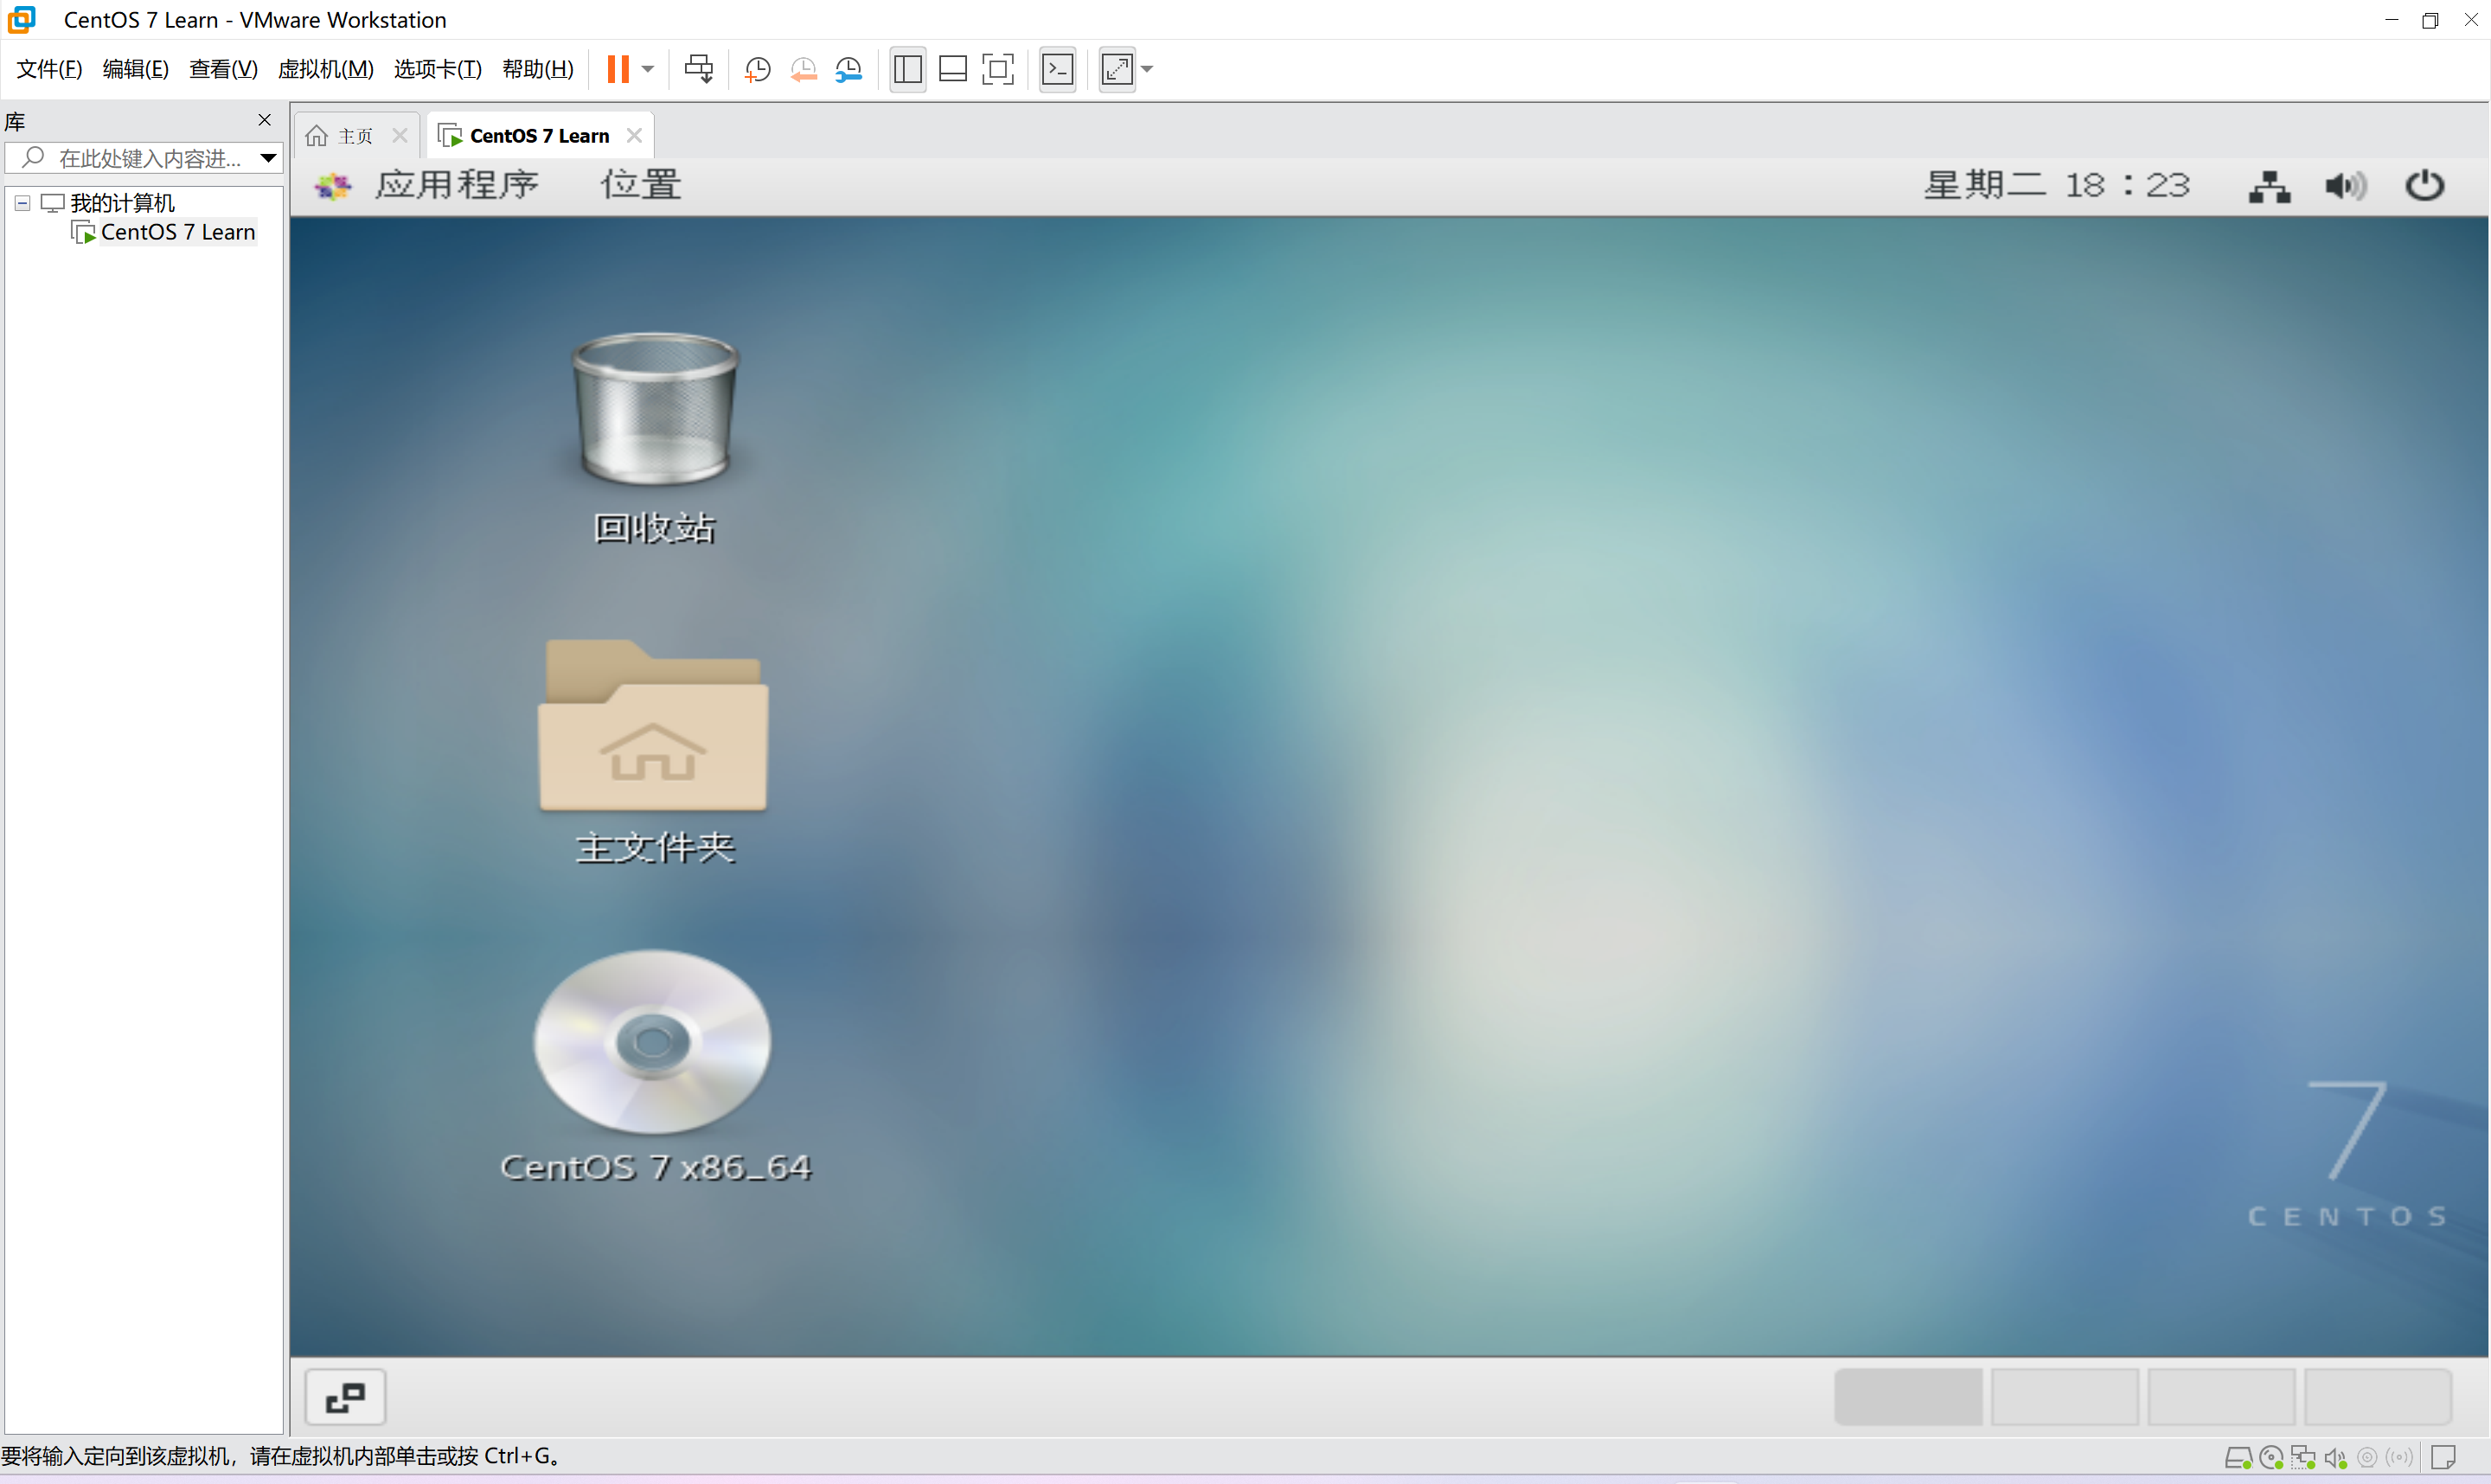
Task: Click the CD/DVD device status icon
Action: (x=2271, y=1458)
